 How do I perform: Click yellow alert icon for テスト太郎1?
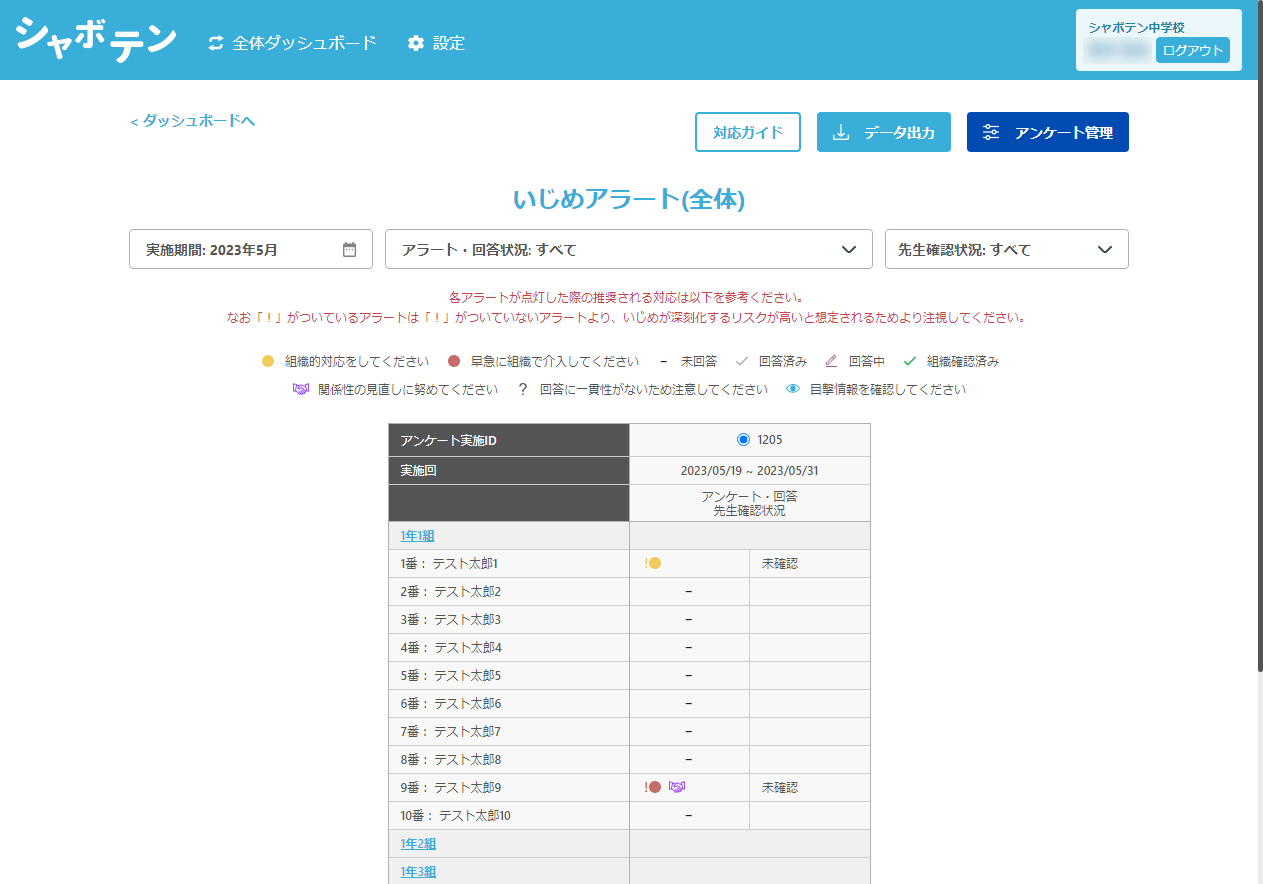[x=654, y=563]
